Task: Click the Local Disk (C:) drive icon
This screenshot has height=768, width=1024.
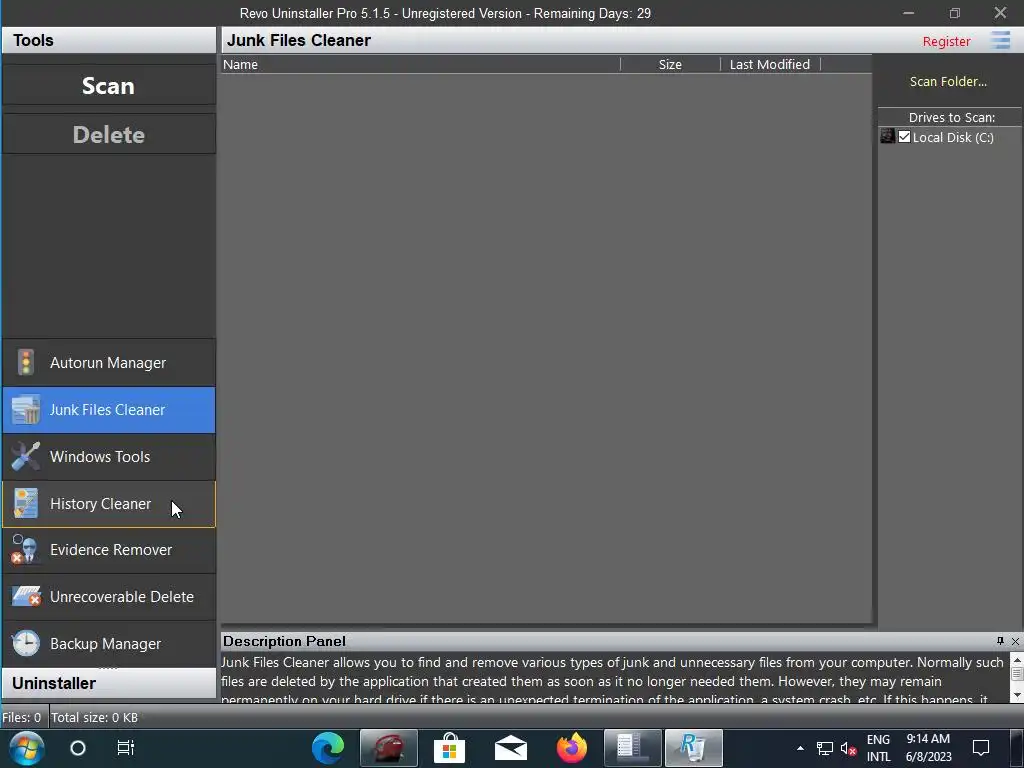Action: click(x=888, y=136)
